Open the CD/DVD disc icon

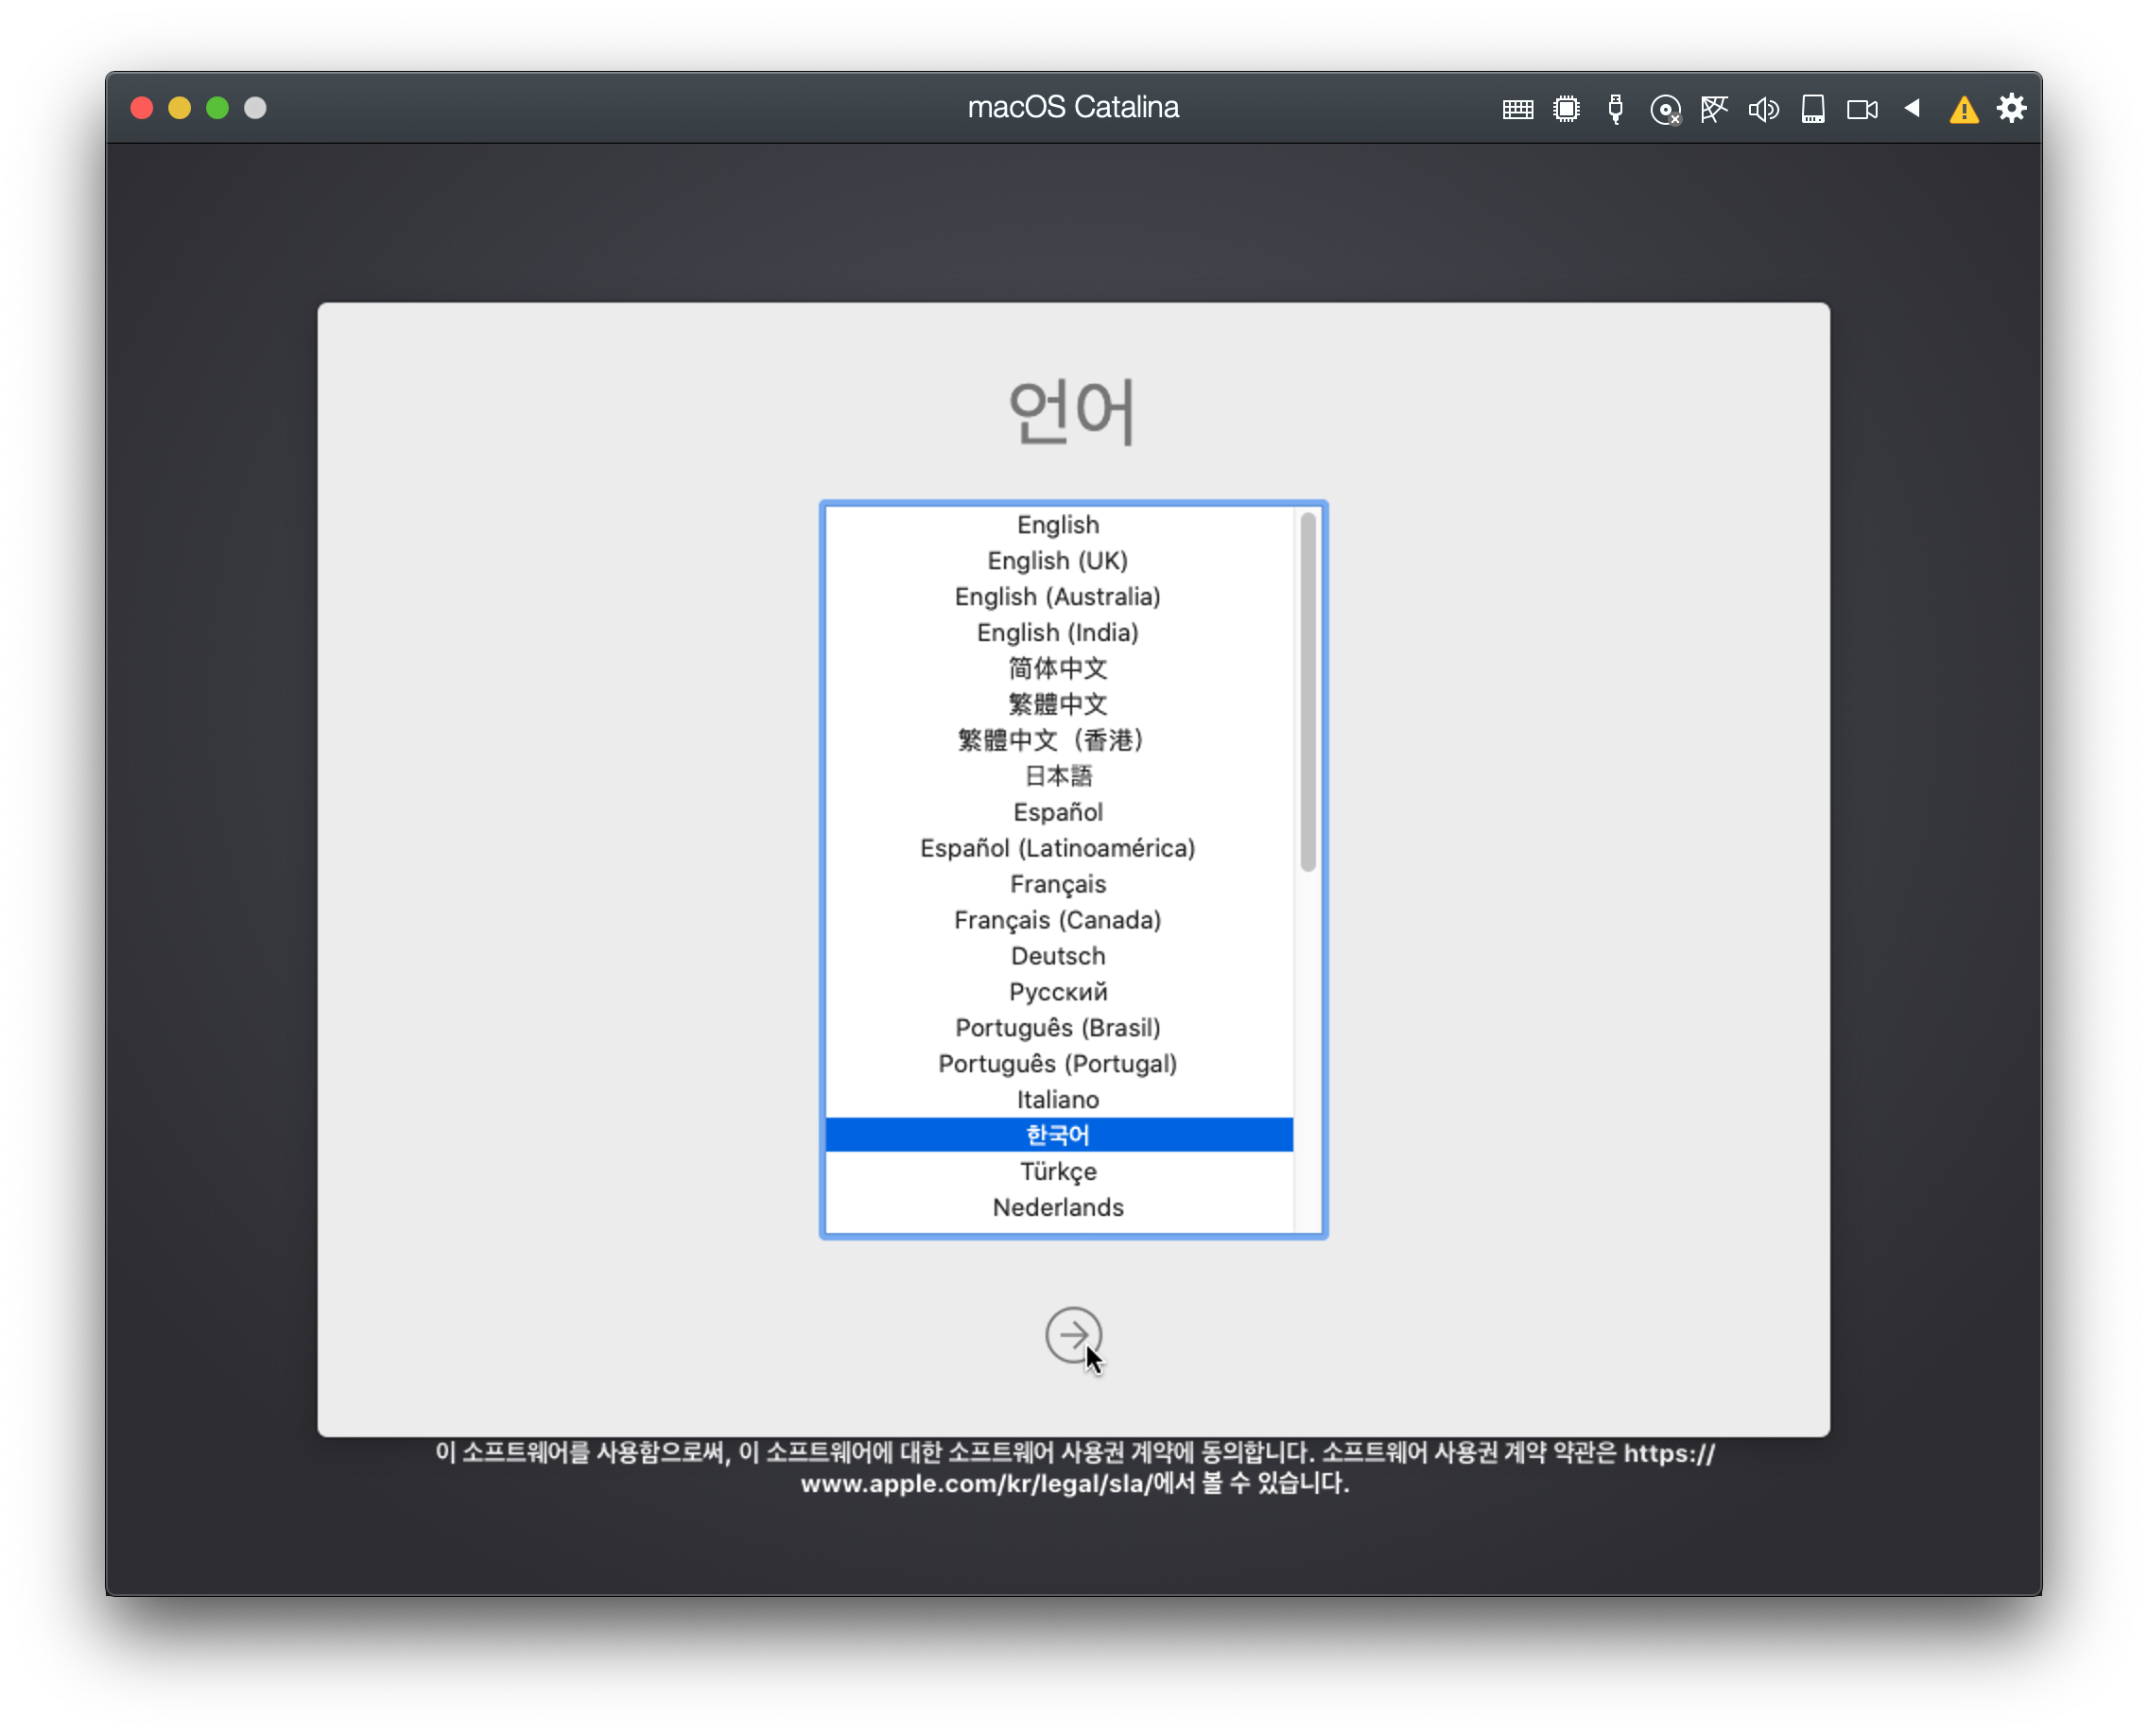click(1665, 109)
